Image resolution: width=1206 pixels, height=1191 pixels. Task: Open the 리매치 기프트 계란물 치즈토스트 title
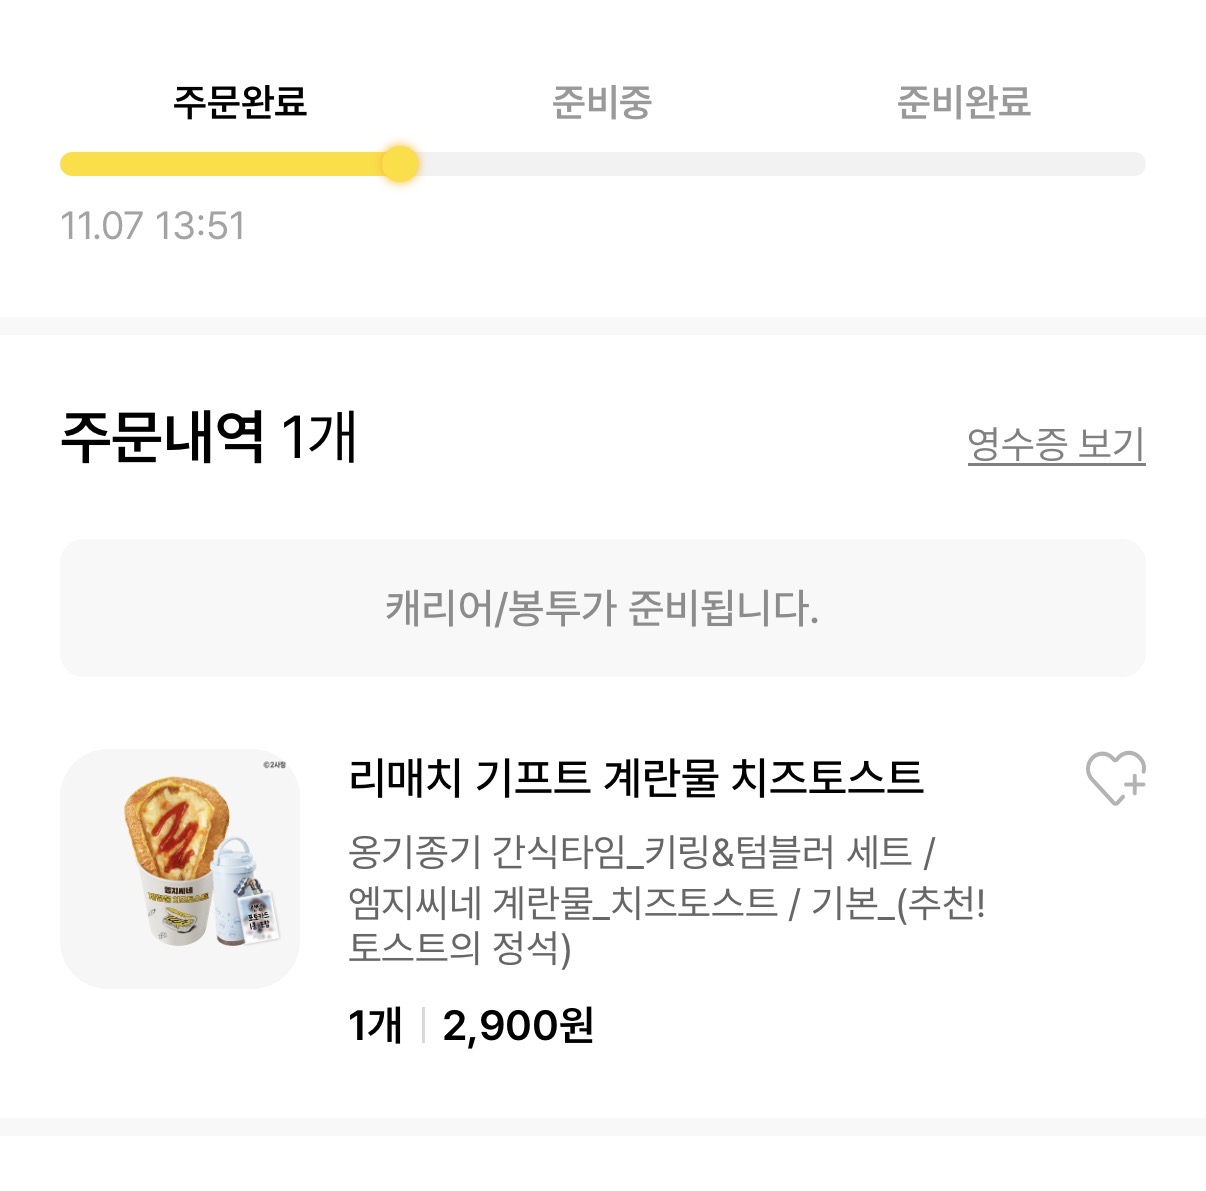pos(635,777)
